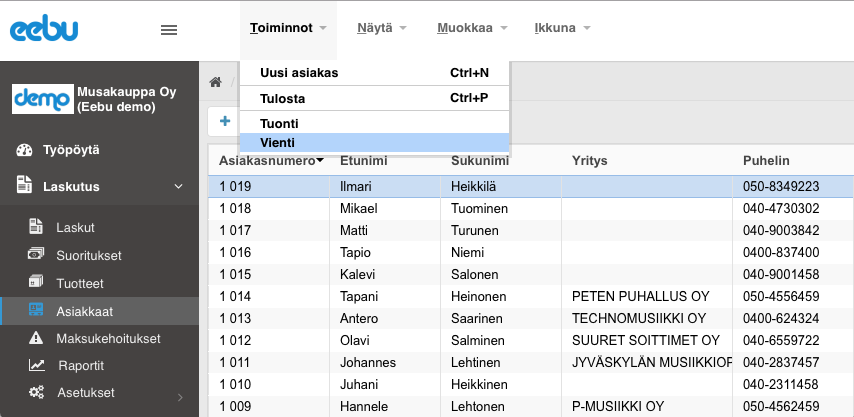Screen dimensions: 854x417
Task: Select the SUURET SOITTIMET OY cell
Action: [646, 341]
